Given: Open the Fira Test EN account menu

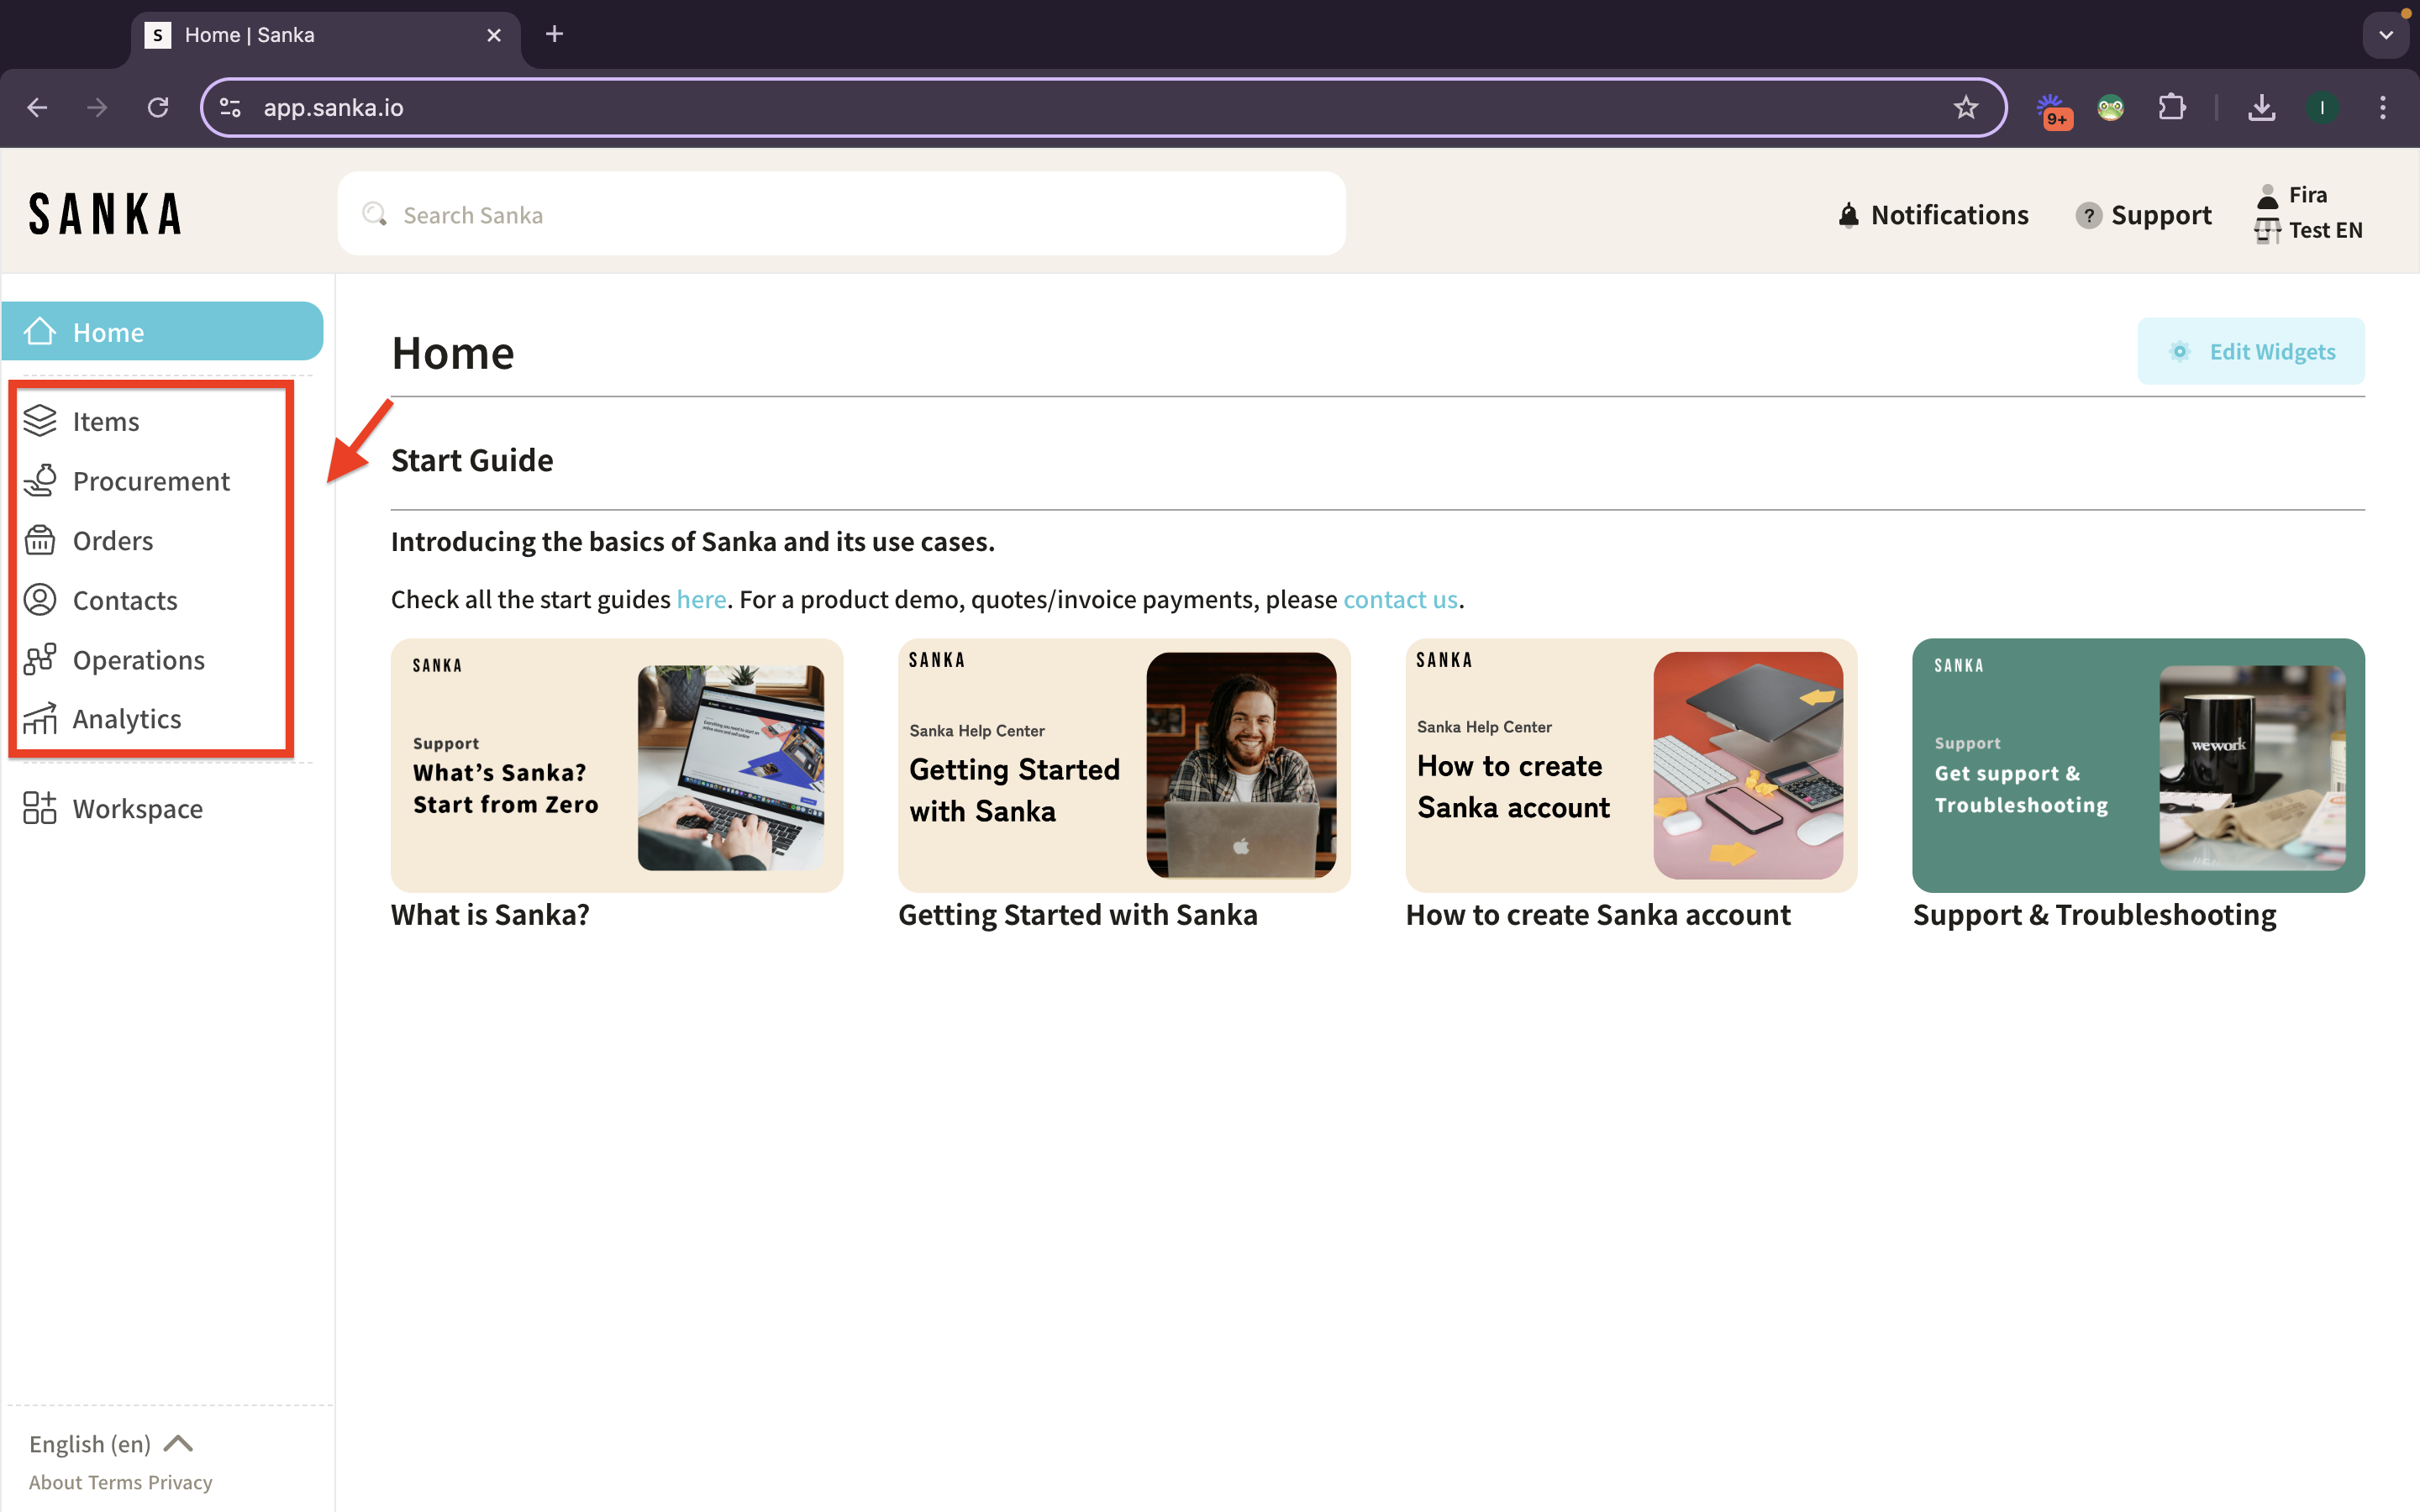Looking at the screenshot, I should [2309, 212].
